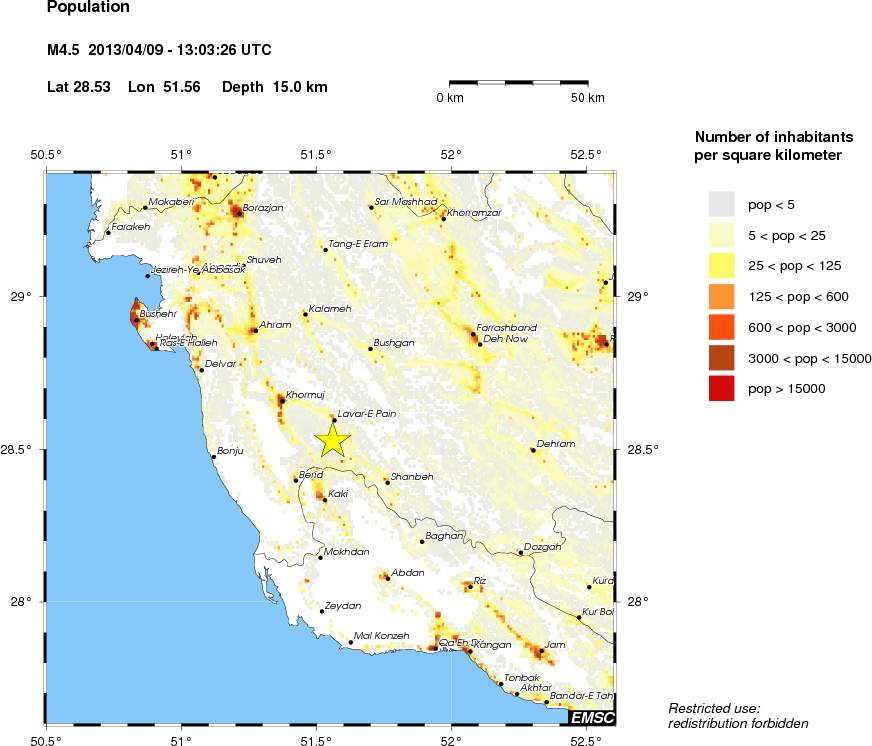
Task: Select the Jam city marker
Action: [541, 651]
